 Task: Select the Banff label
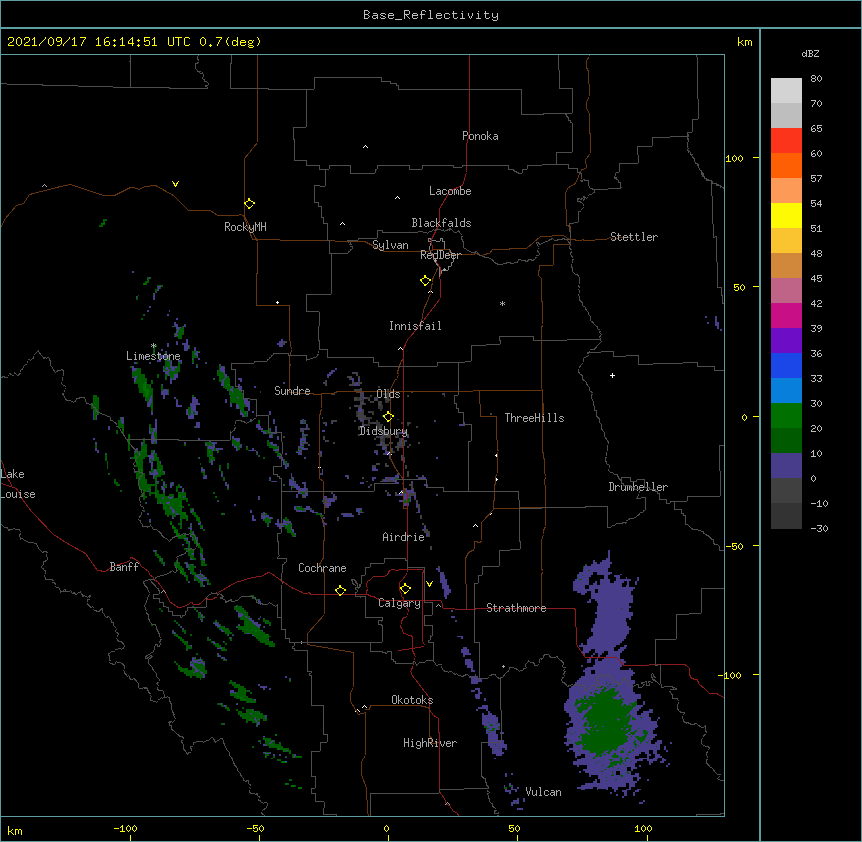124,567
